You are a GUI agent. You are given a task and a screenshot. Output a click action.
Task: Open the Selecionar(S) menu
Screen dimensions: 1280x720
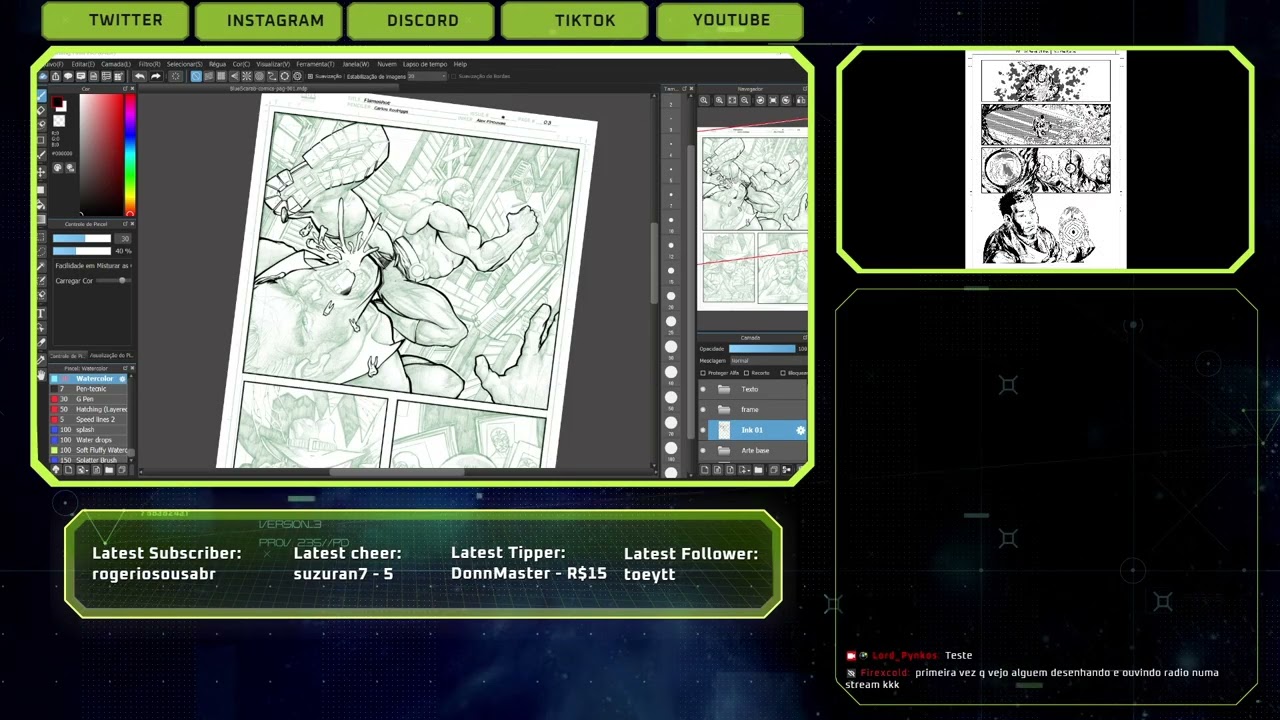pyautogui.click(x=185, y=64)
